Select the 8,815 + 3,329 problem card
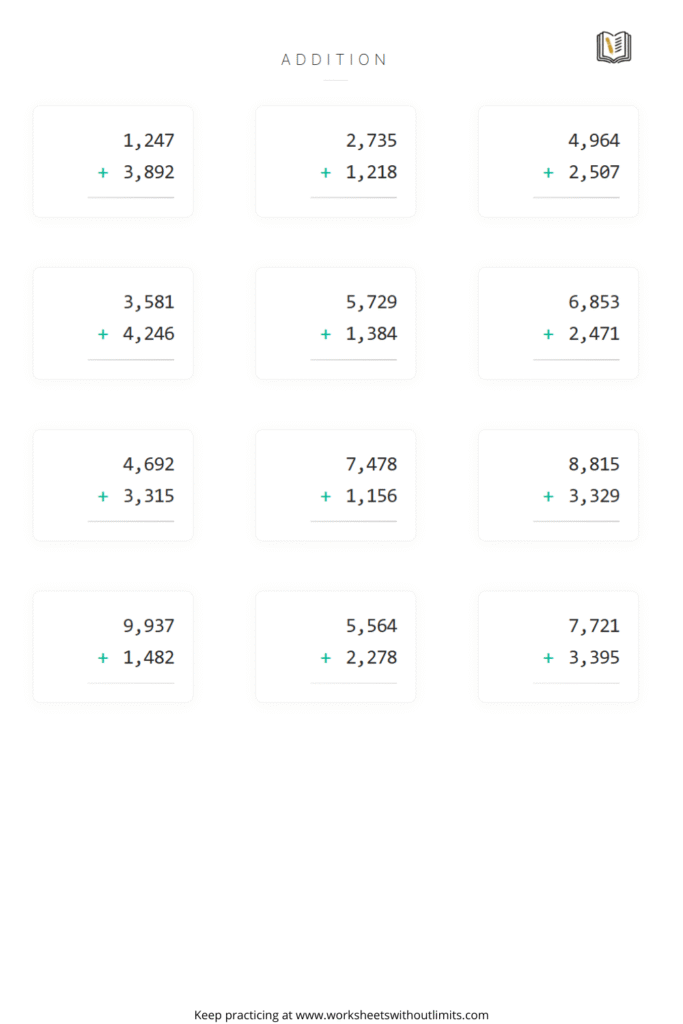683x1024 pixels. coord(558,485)
